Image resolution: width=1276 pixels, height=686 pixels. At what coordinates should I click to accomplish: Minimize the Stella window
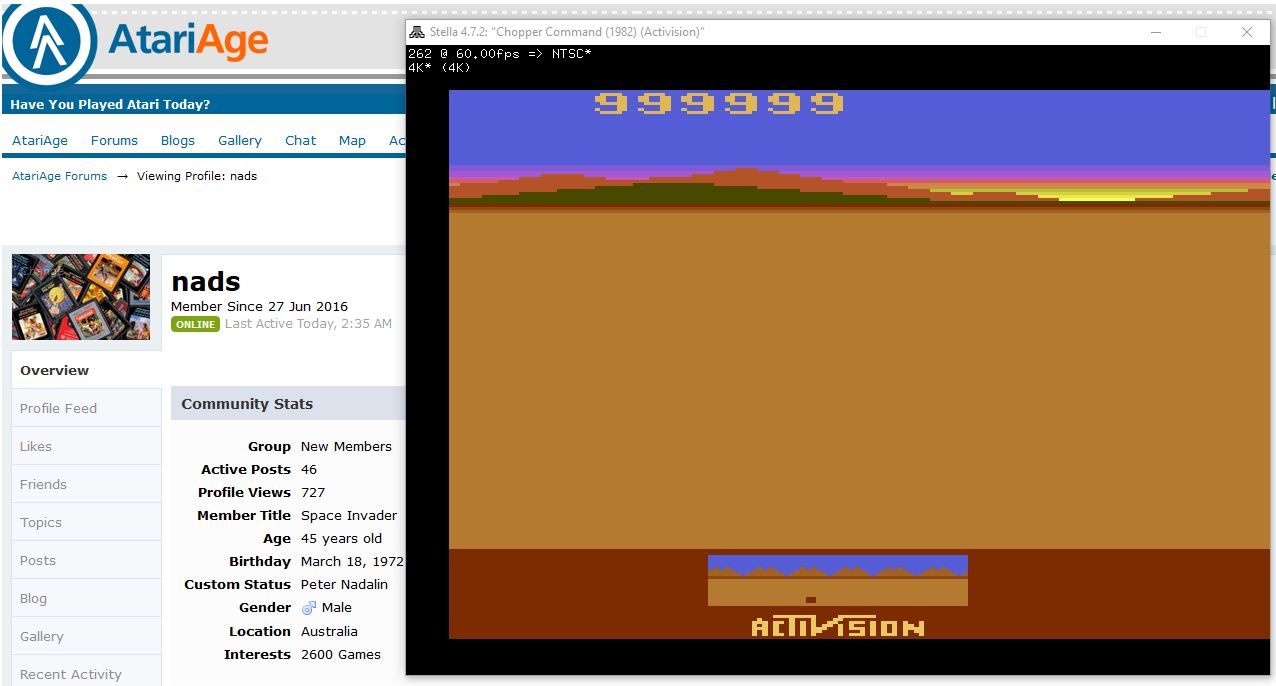pyautogui.click(x=1155, y=32)
